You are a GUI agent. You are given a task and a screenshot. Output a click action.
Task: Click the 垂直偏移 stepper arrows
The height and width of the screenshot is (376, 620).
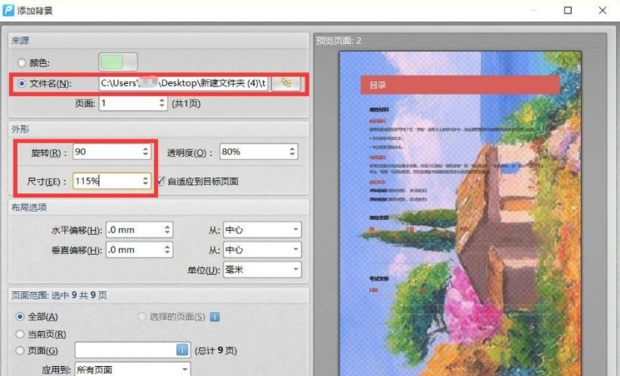pyautogui.click(x=167, y=249)
